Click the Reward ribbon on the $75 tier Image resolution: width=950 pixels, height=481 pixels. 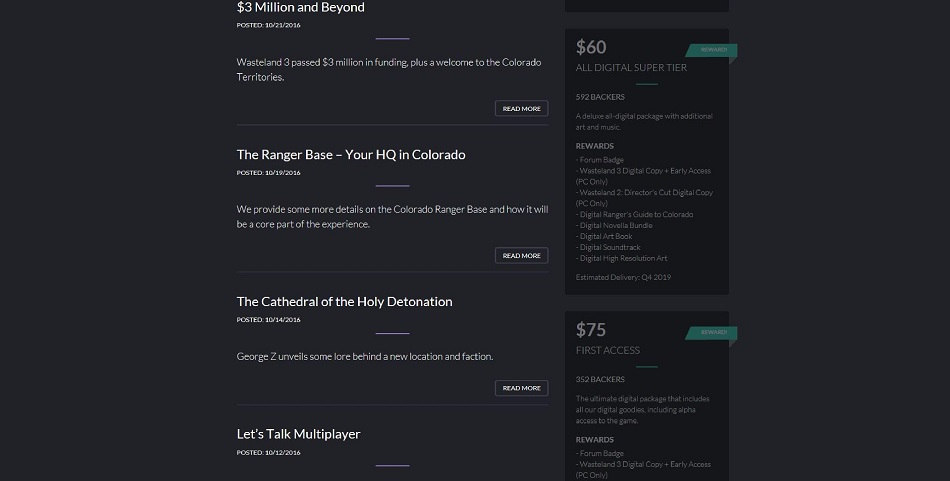[713, 332]
